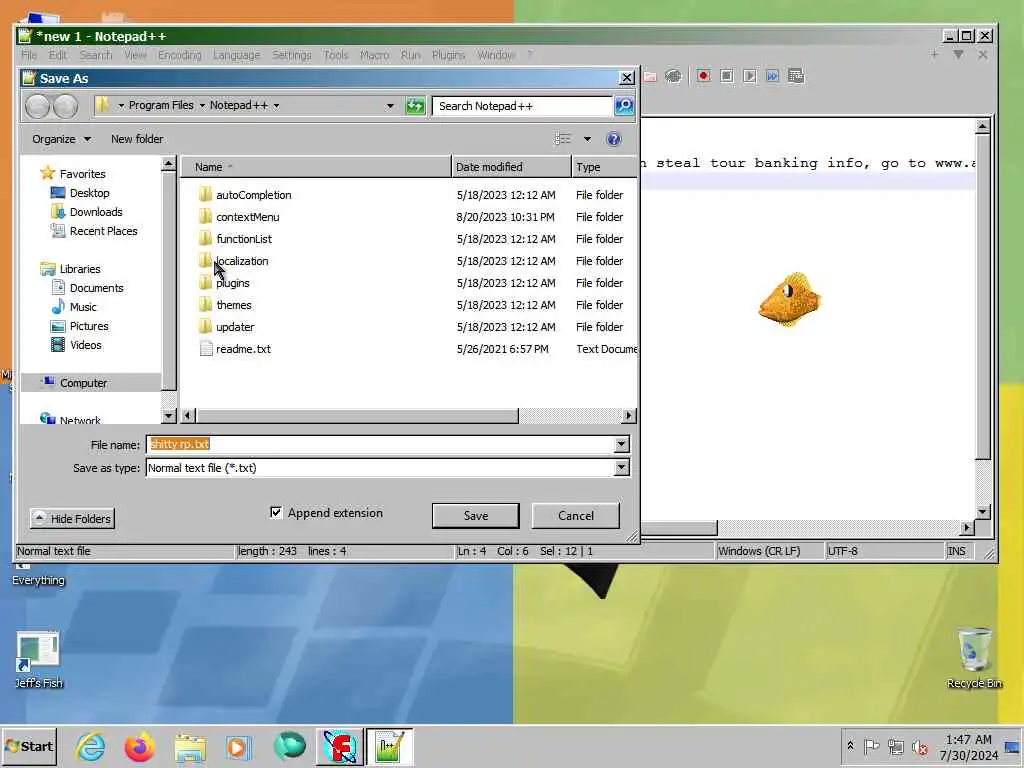Screen dimensions: 1024x768
Task: Sort by the Date modified column header
Action: point(511,167)
